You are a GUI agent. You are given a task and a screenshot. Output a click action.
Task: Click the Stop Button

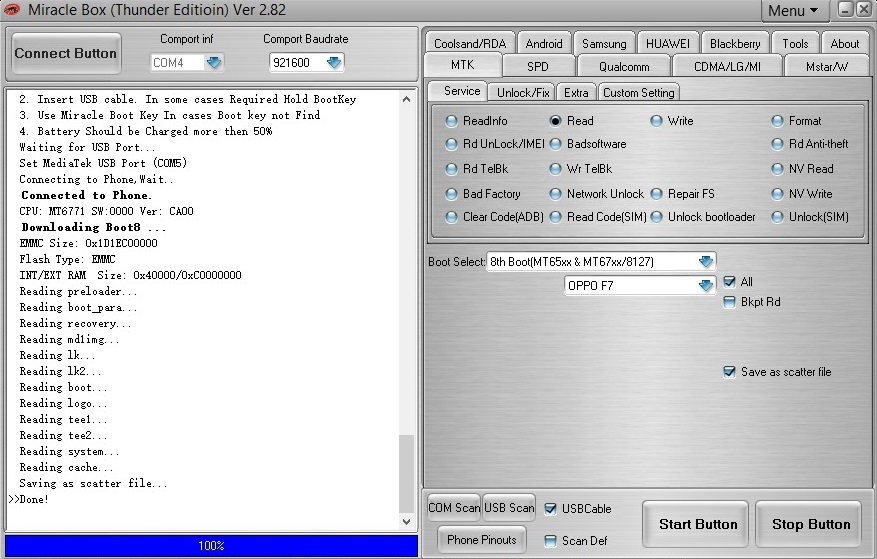tap(809, 524)
